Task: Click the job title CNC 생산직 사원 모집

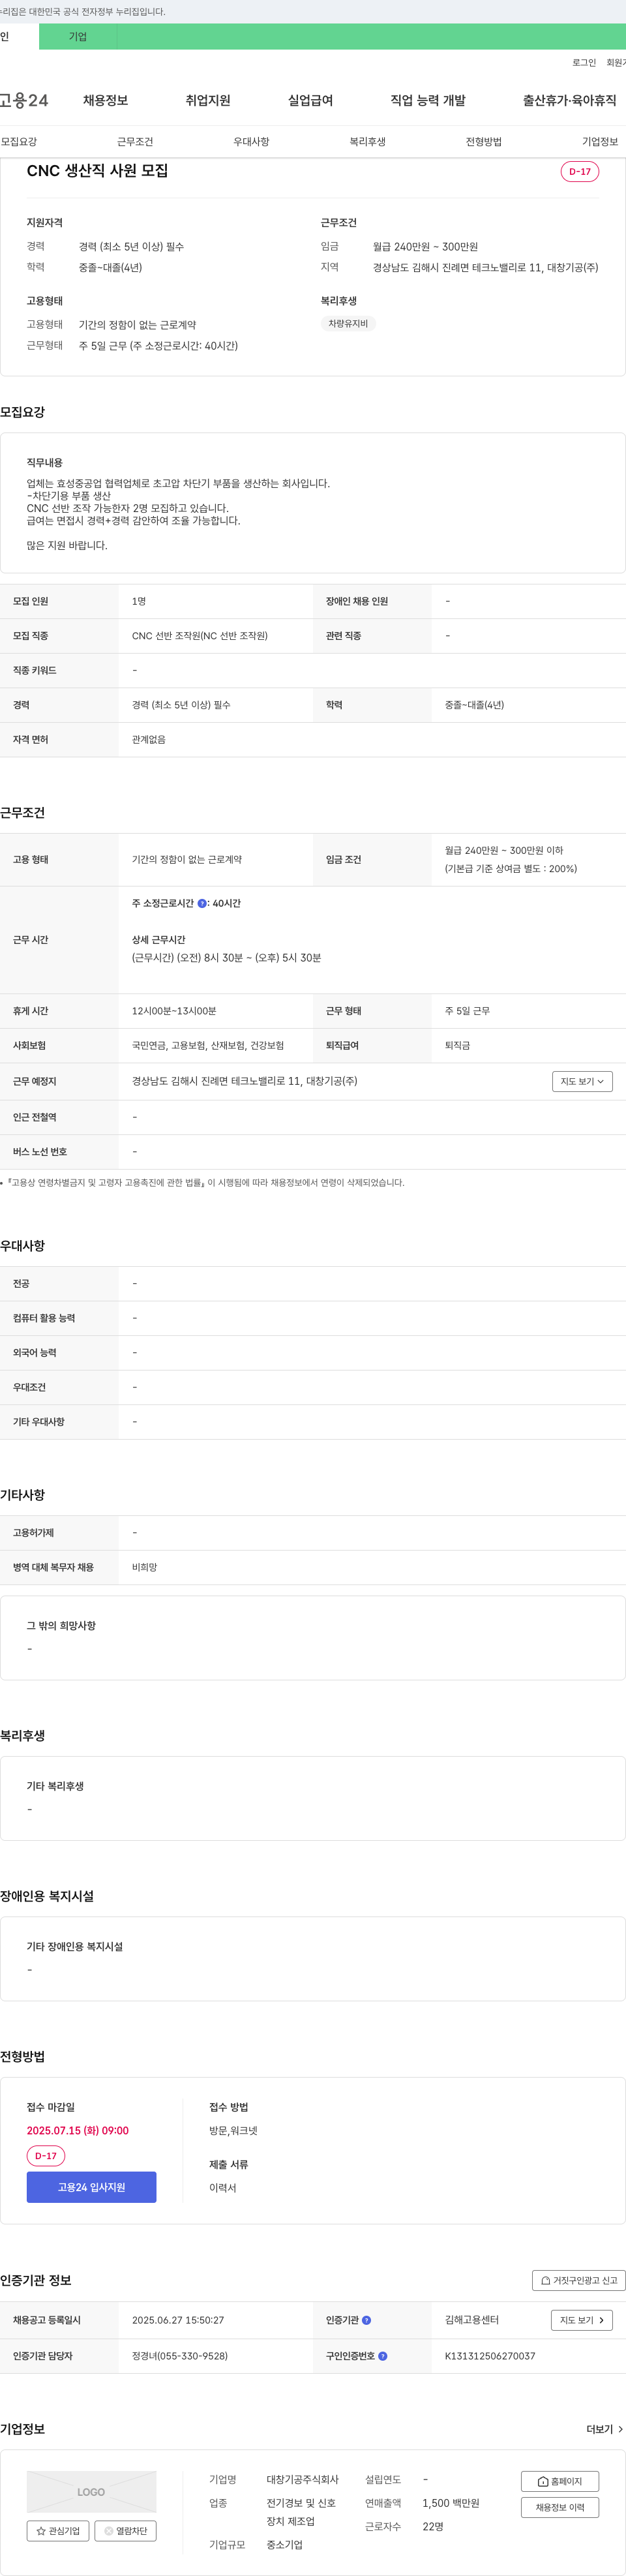Action: click(97, 171)
